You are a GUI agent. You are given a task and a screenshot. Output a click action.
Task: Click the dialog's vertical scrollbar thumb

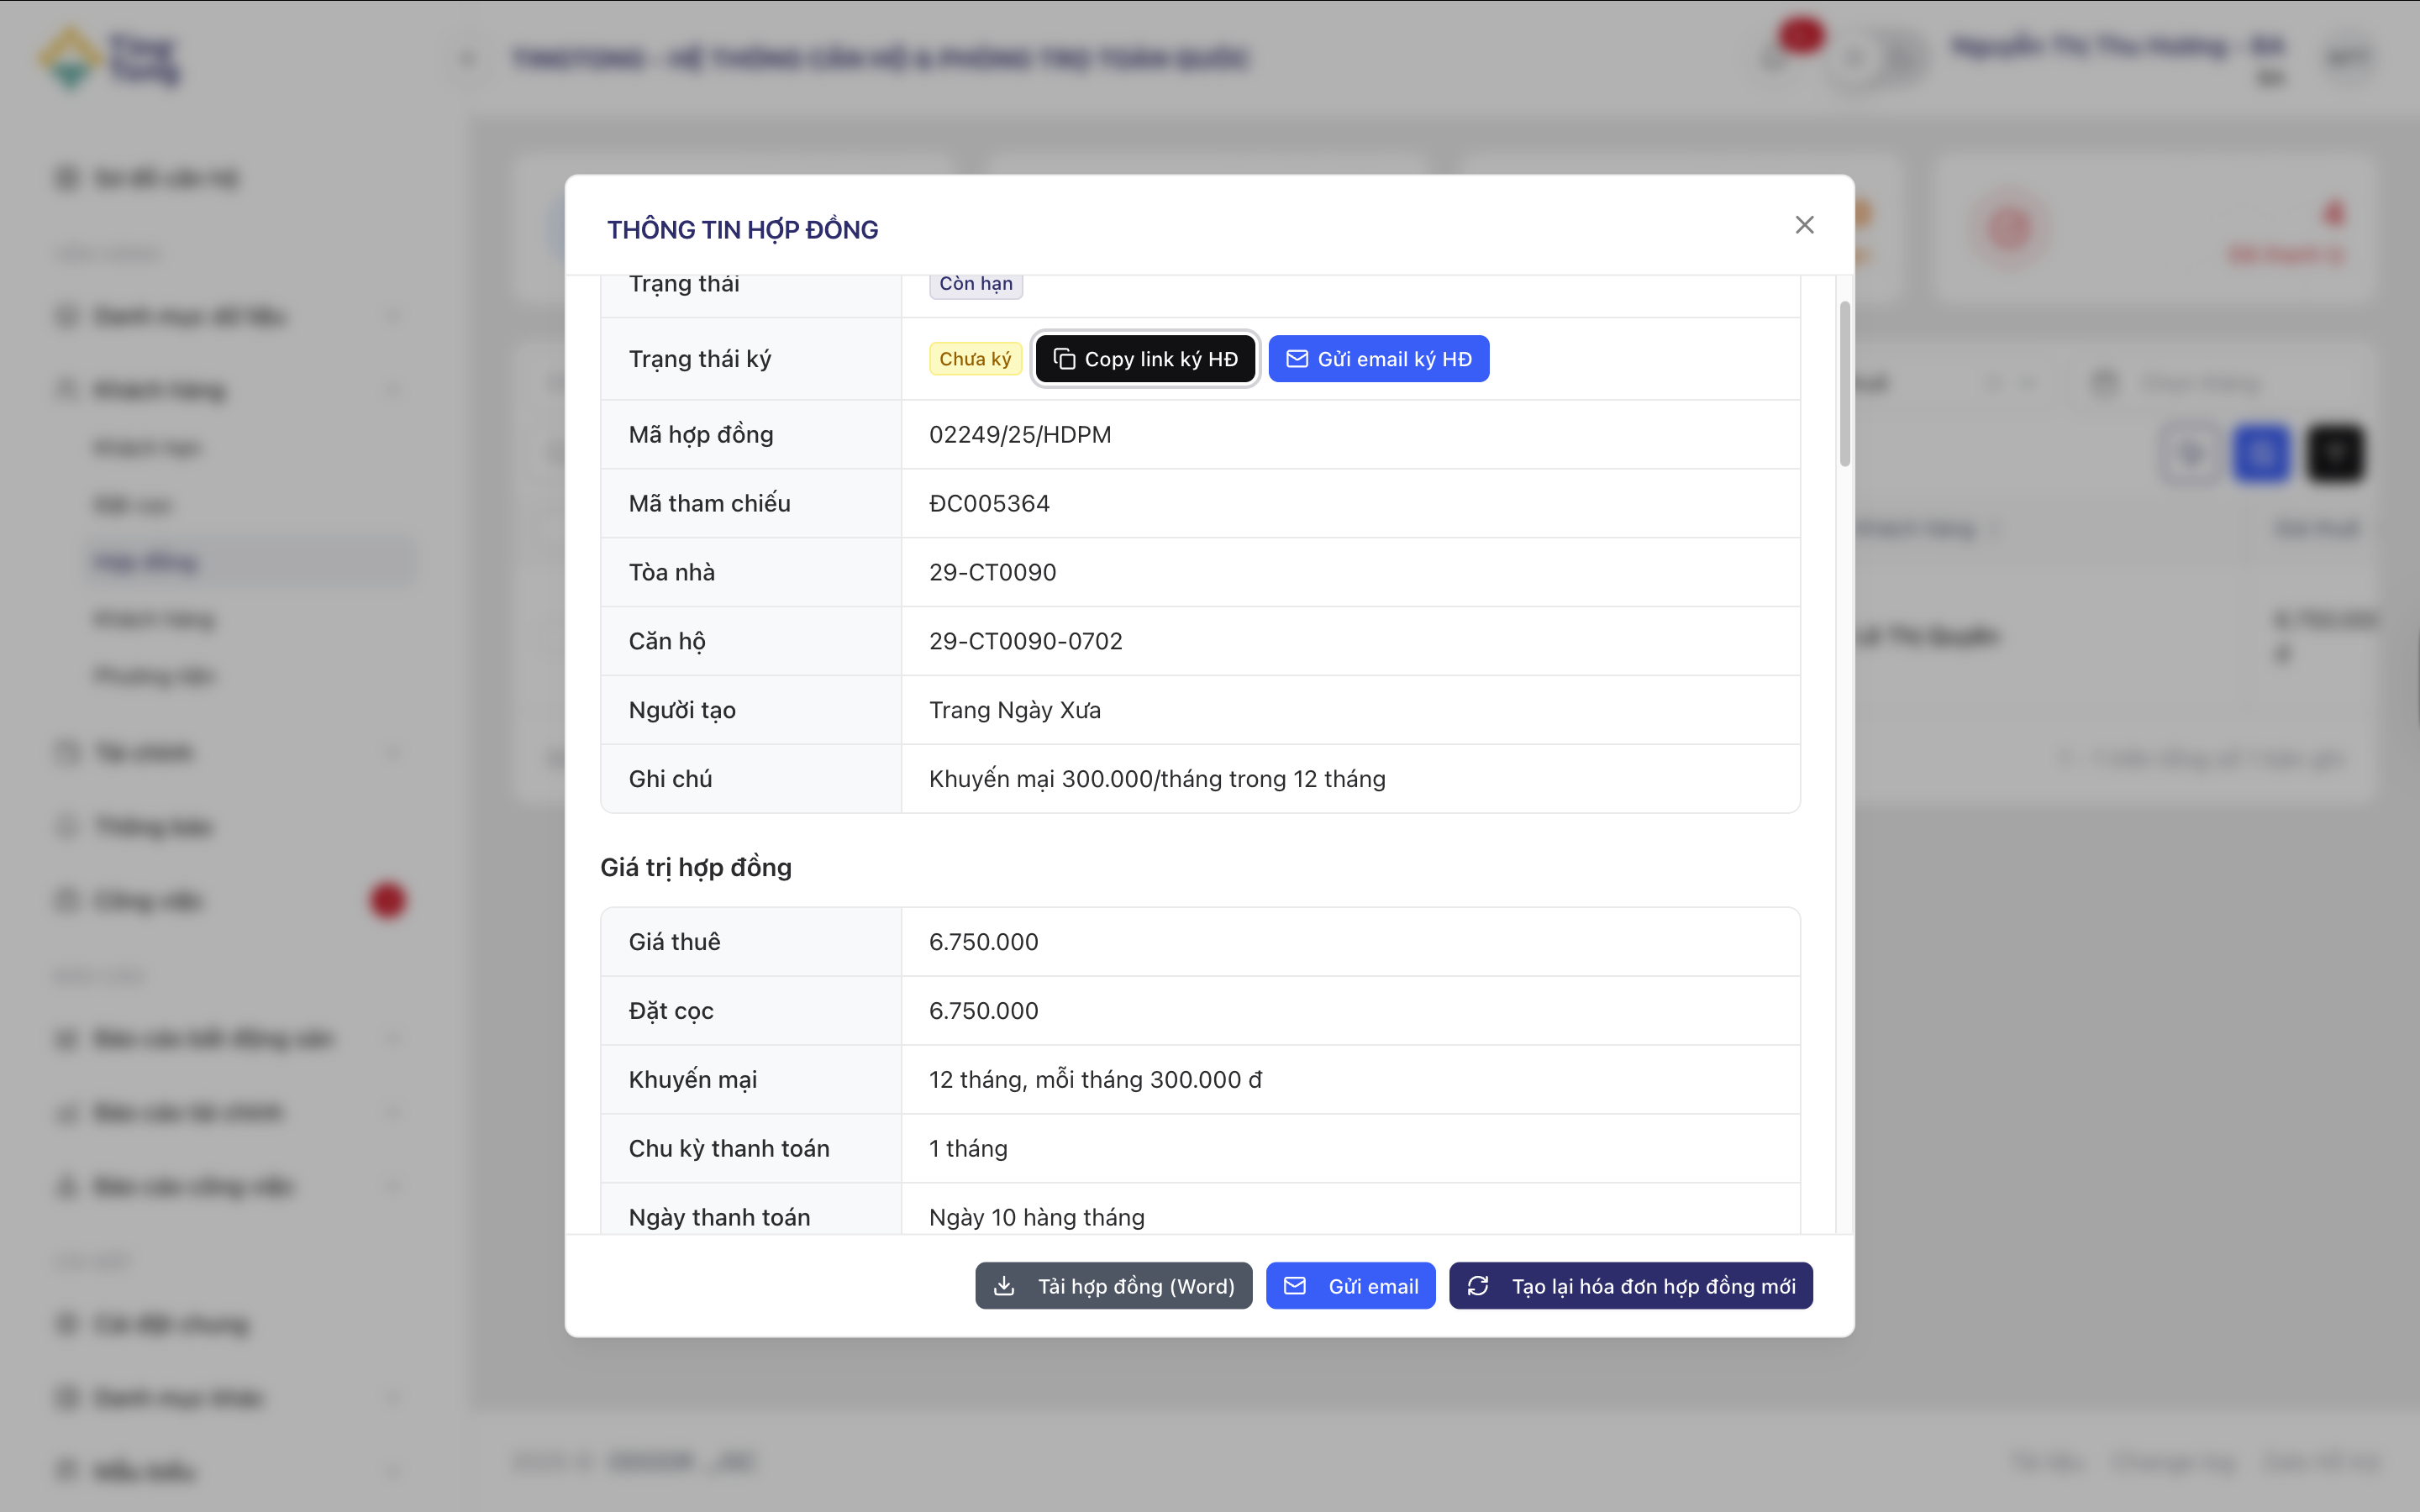tap(1844, 383)
